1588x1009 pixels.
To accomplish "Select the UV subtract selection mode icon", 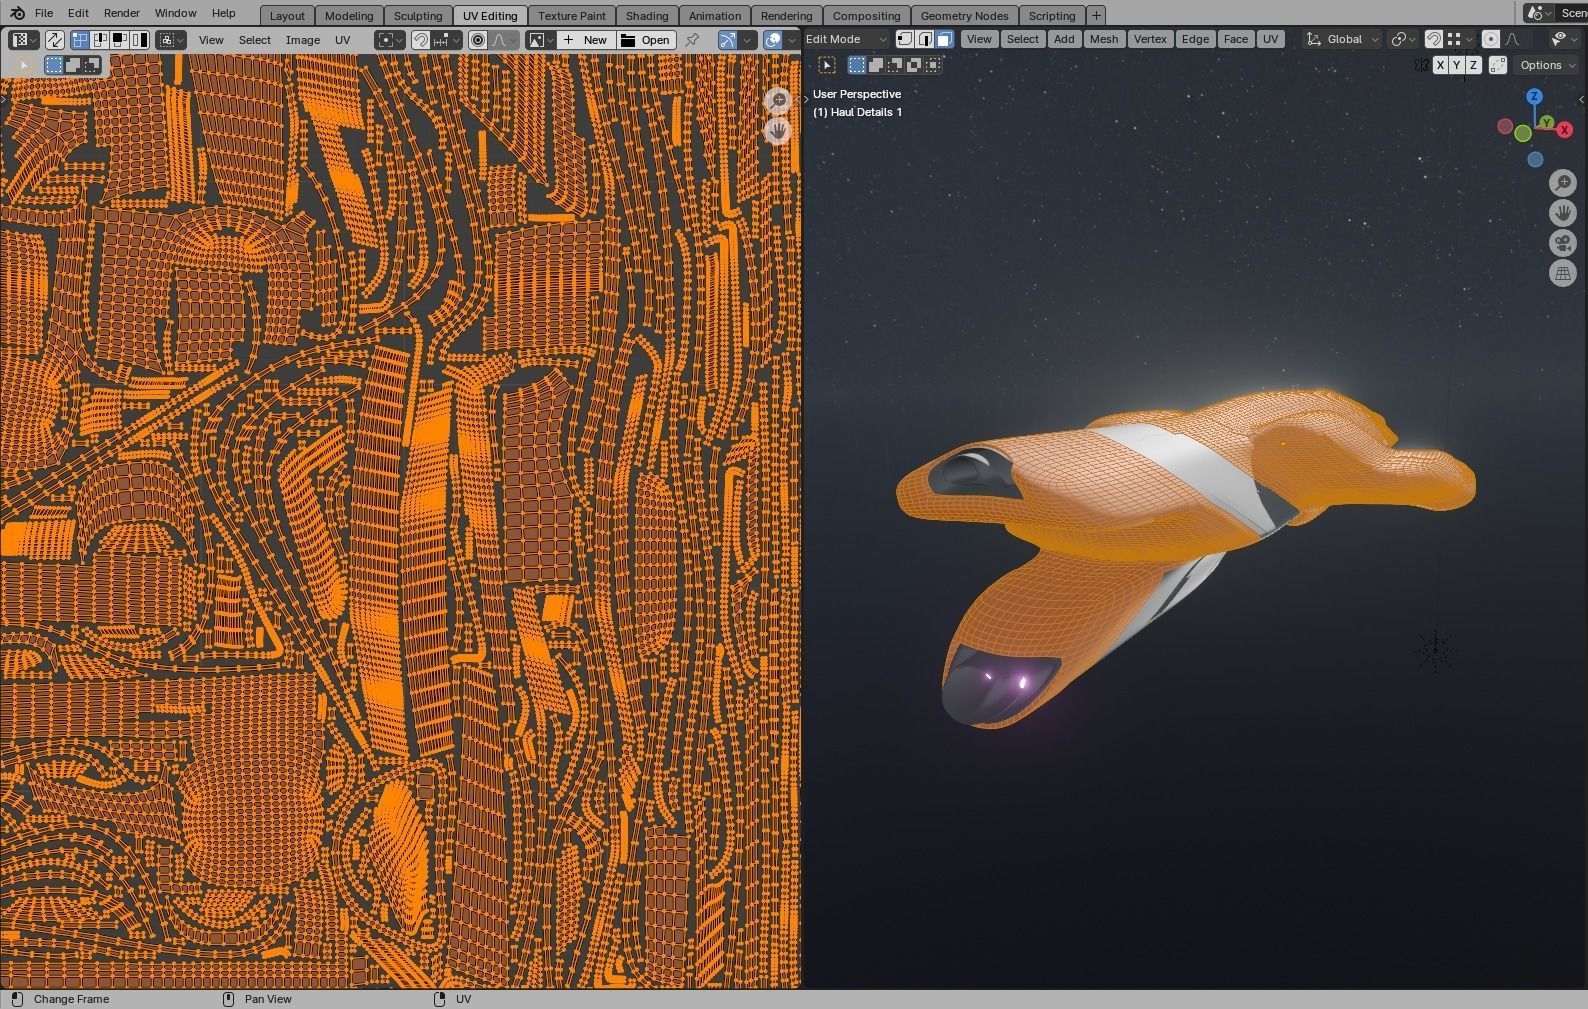I will tap(92, 65).
